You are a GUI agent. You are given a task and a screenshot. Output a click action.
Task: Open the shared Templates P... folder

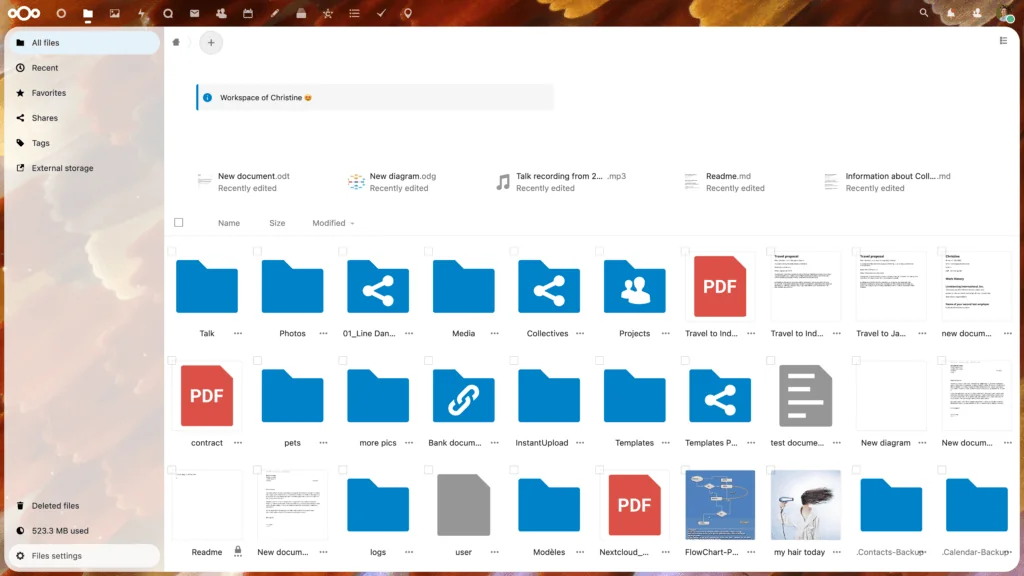point(720,396)
